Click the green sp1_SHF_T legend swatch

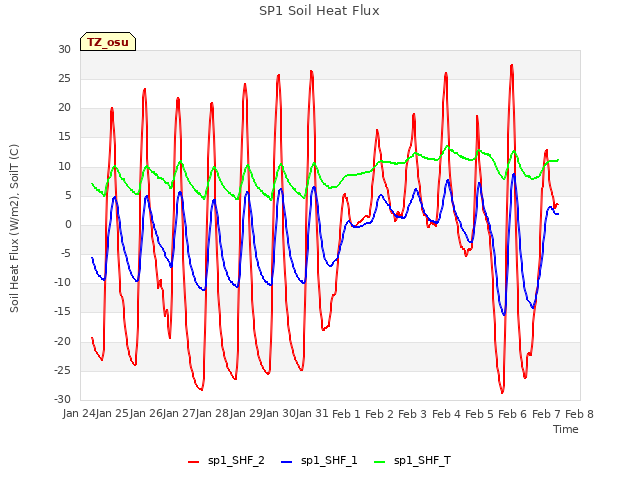tap(380, 462)
